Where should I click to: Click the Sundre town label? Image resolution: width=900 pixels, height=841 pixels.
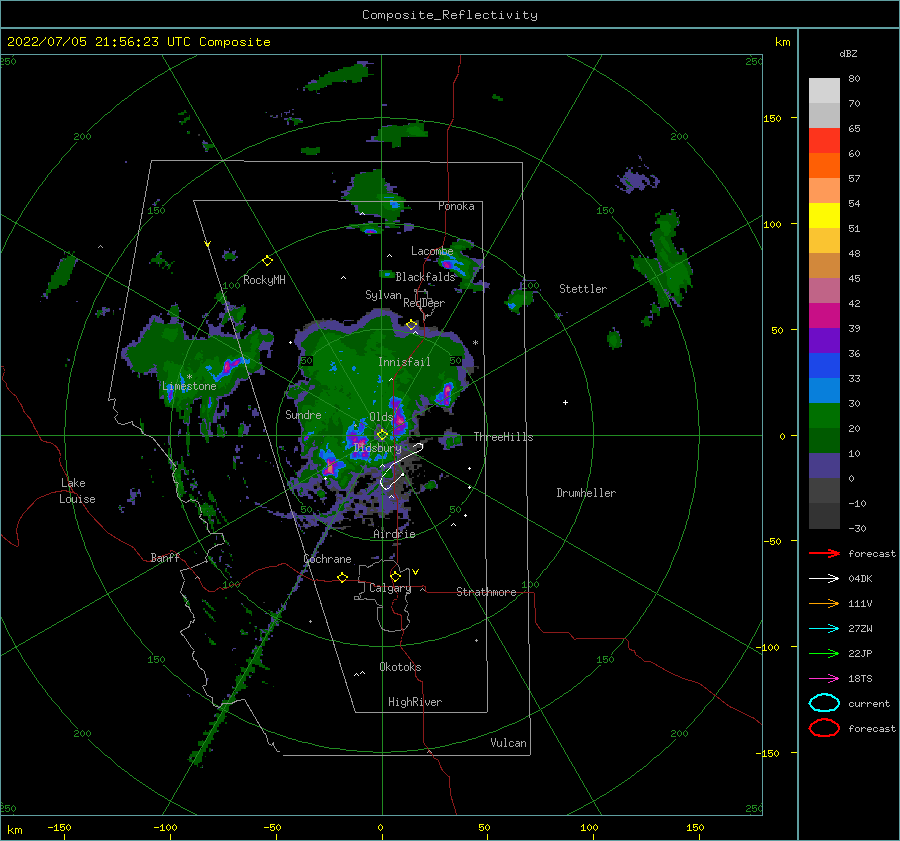(x=303, y=414)
